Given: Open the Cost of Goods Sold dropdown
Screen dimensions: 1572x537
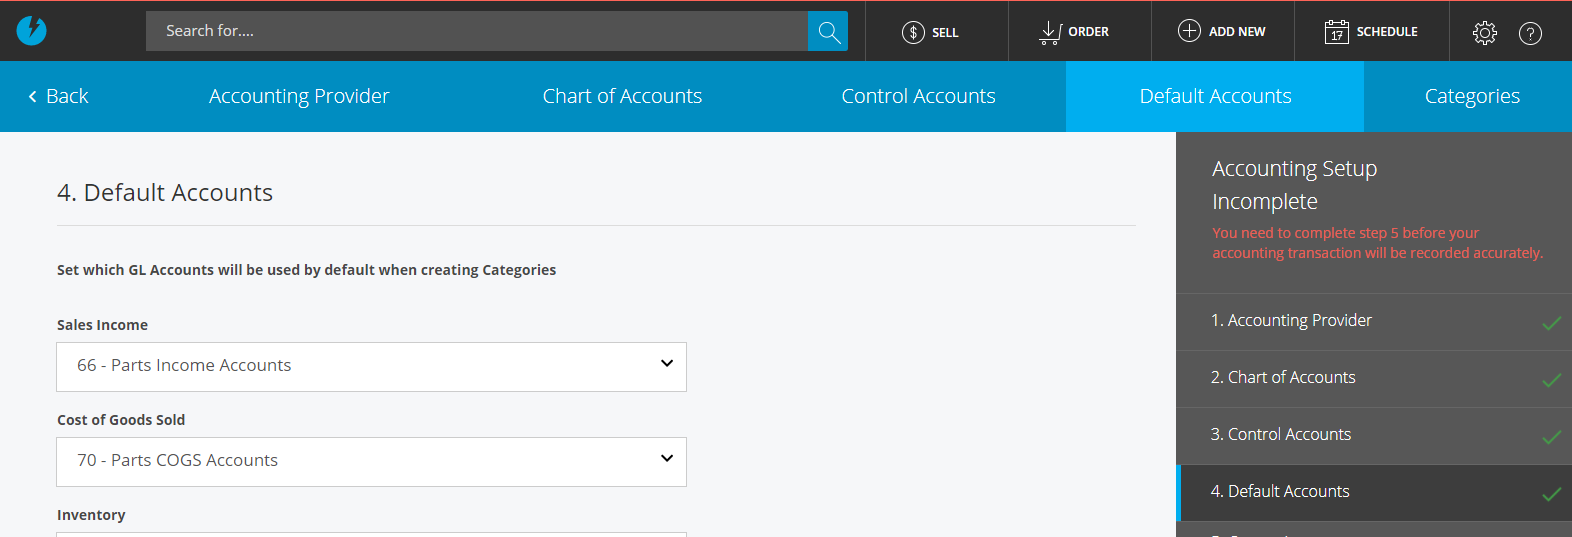Looking at the screenshot, I should click(371, 462).
